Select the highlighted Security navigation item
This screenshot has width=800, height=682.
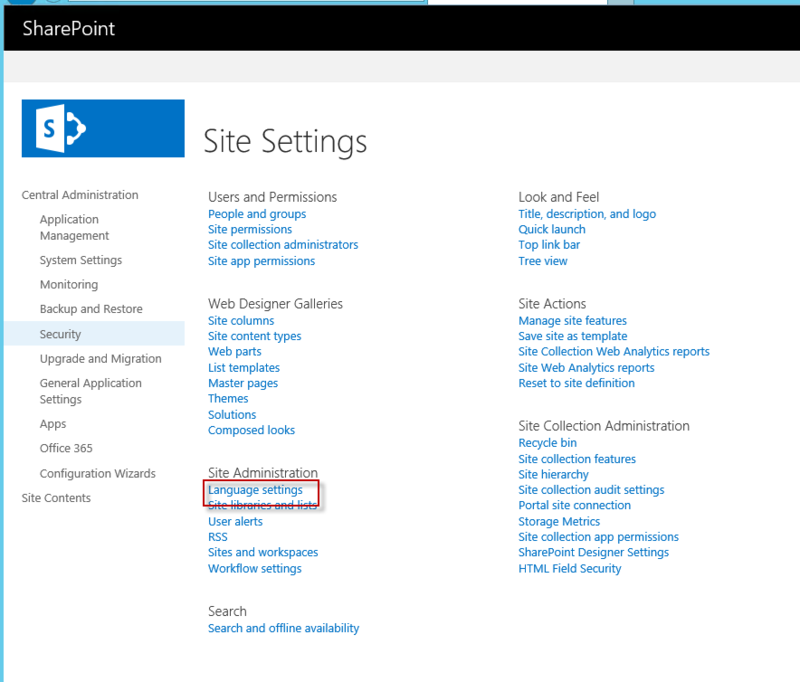pos(94,334)
